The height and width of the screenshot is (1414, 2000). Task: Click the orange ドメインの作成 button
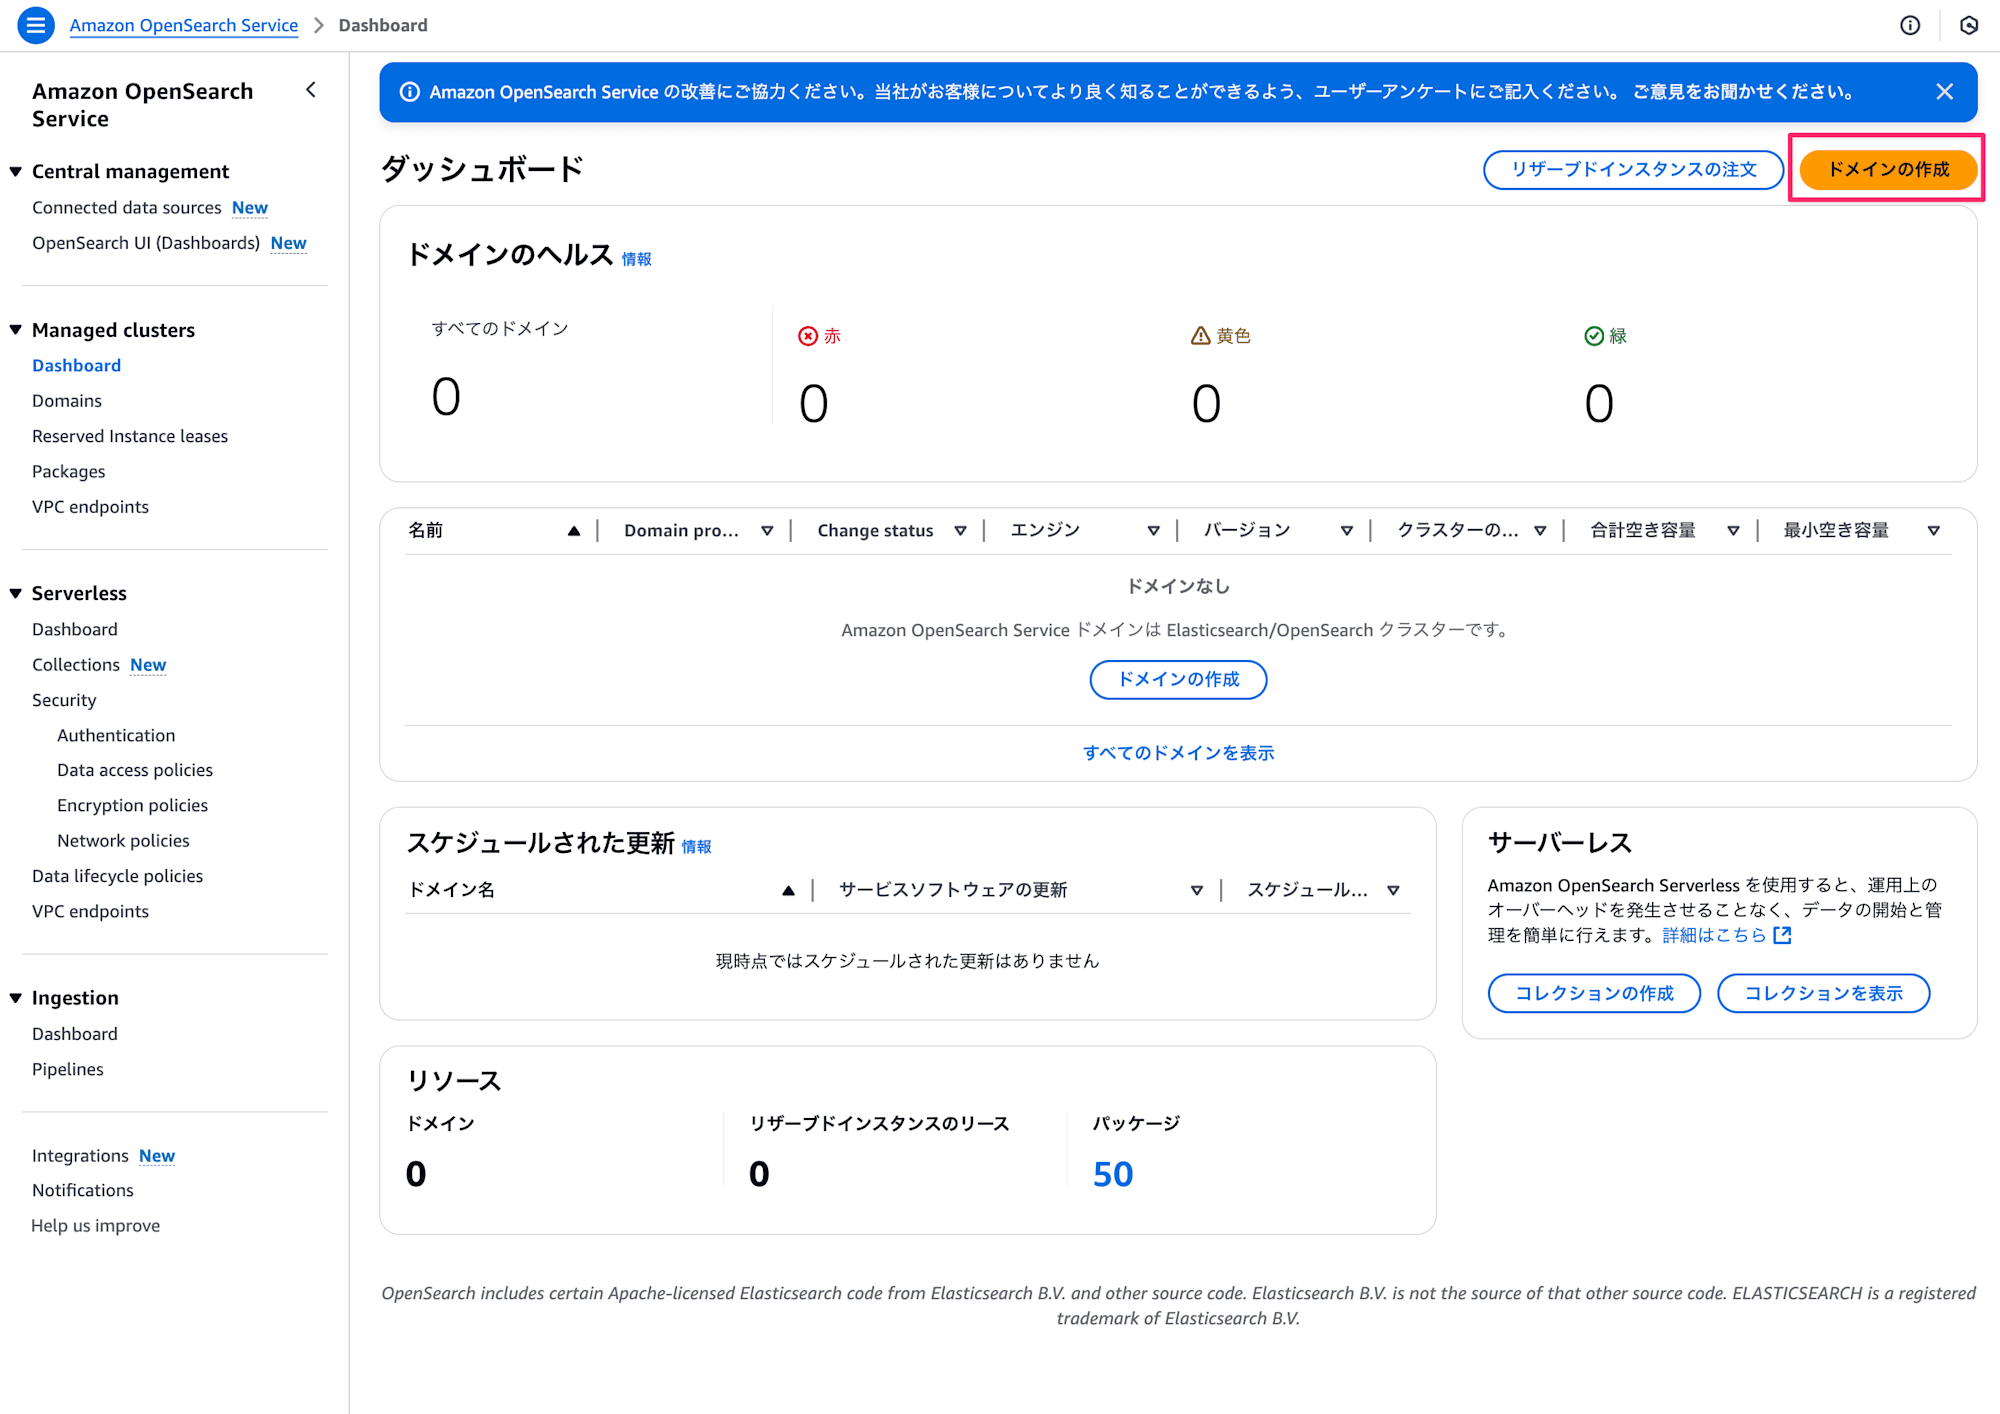[1888, 169]
